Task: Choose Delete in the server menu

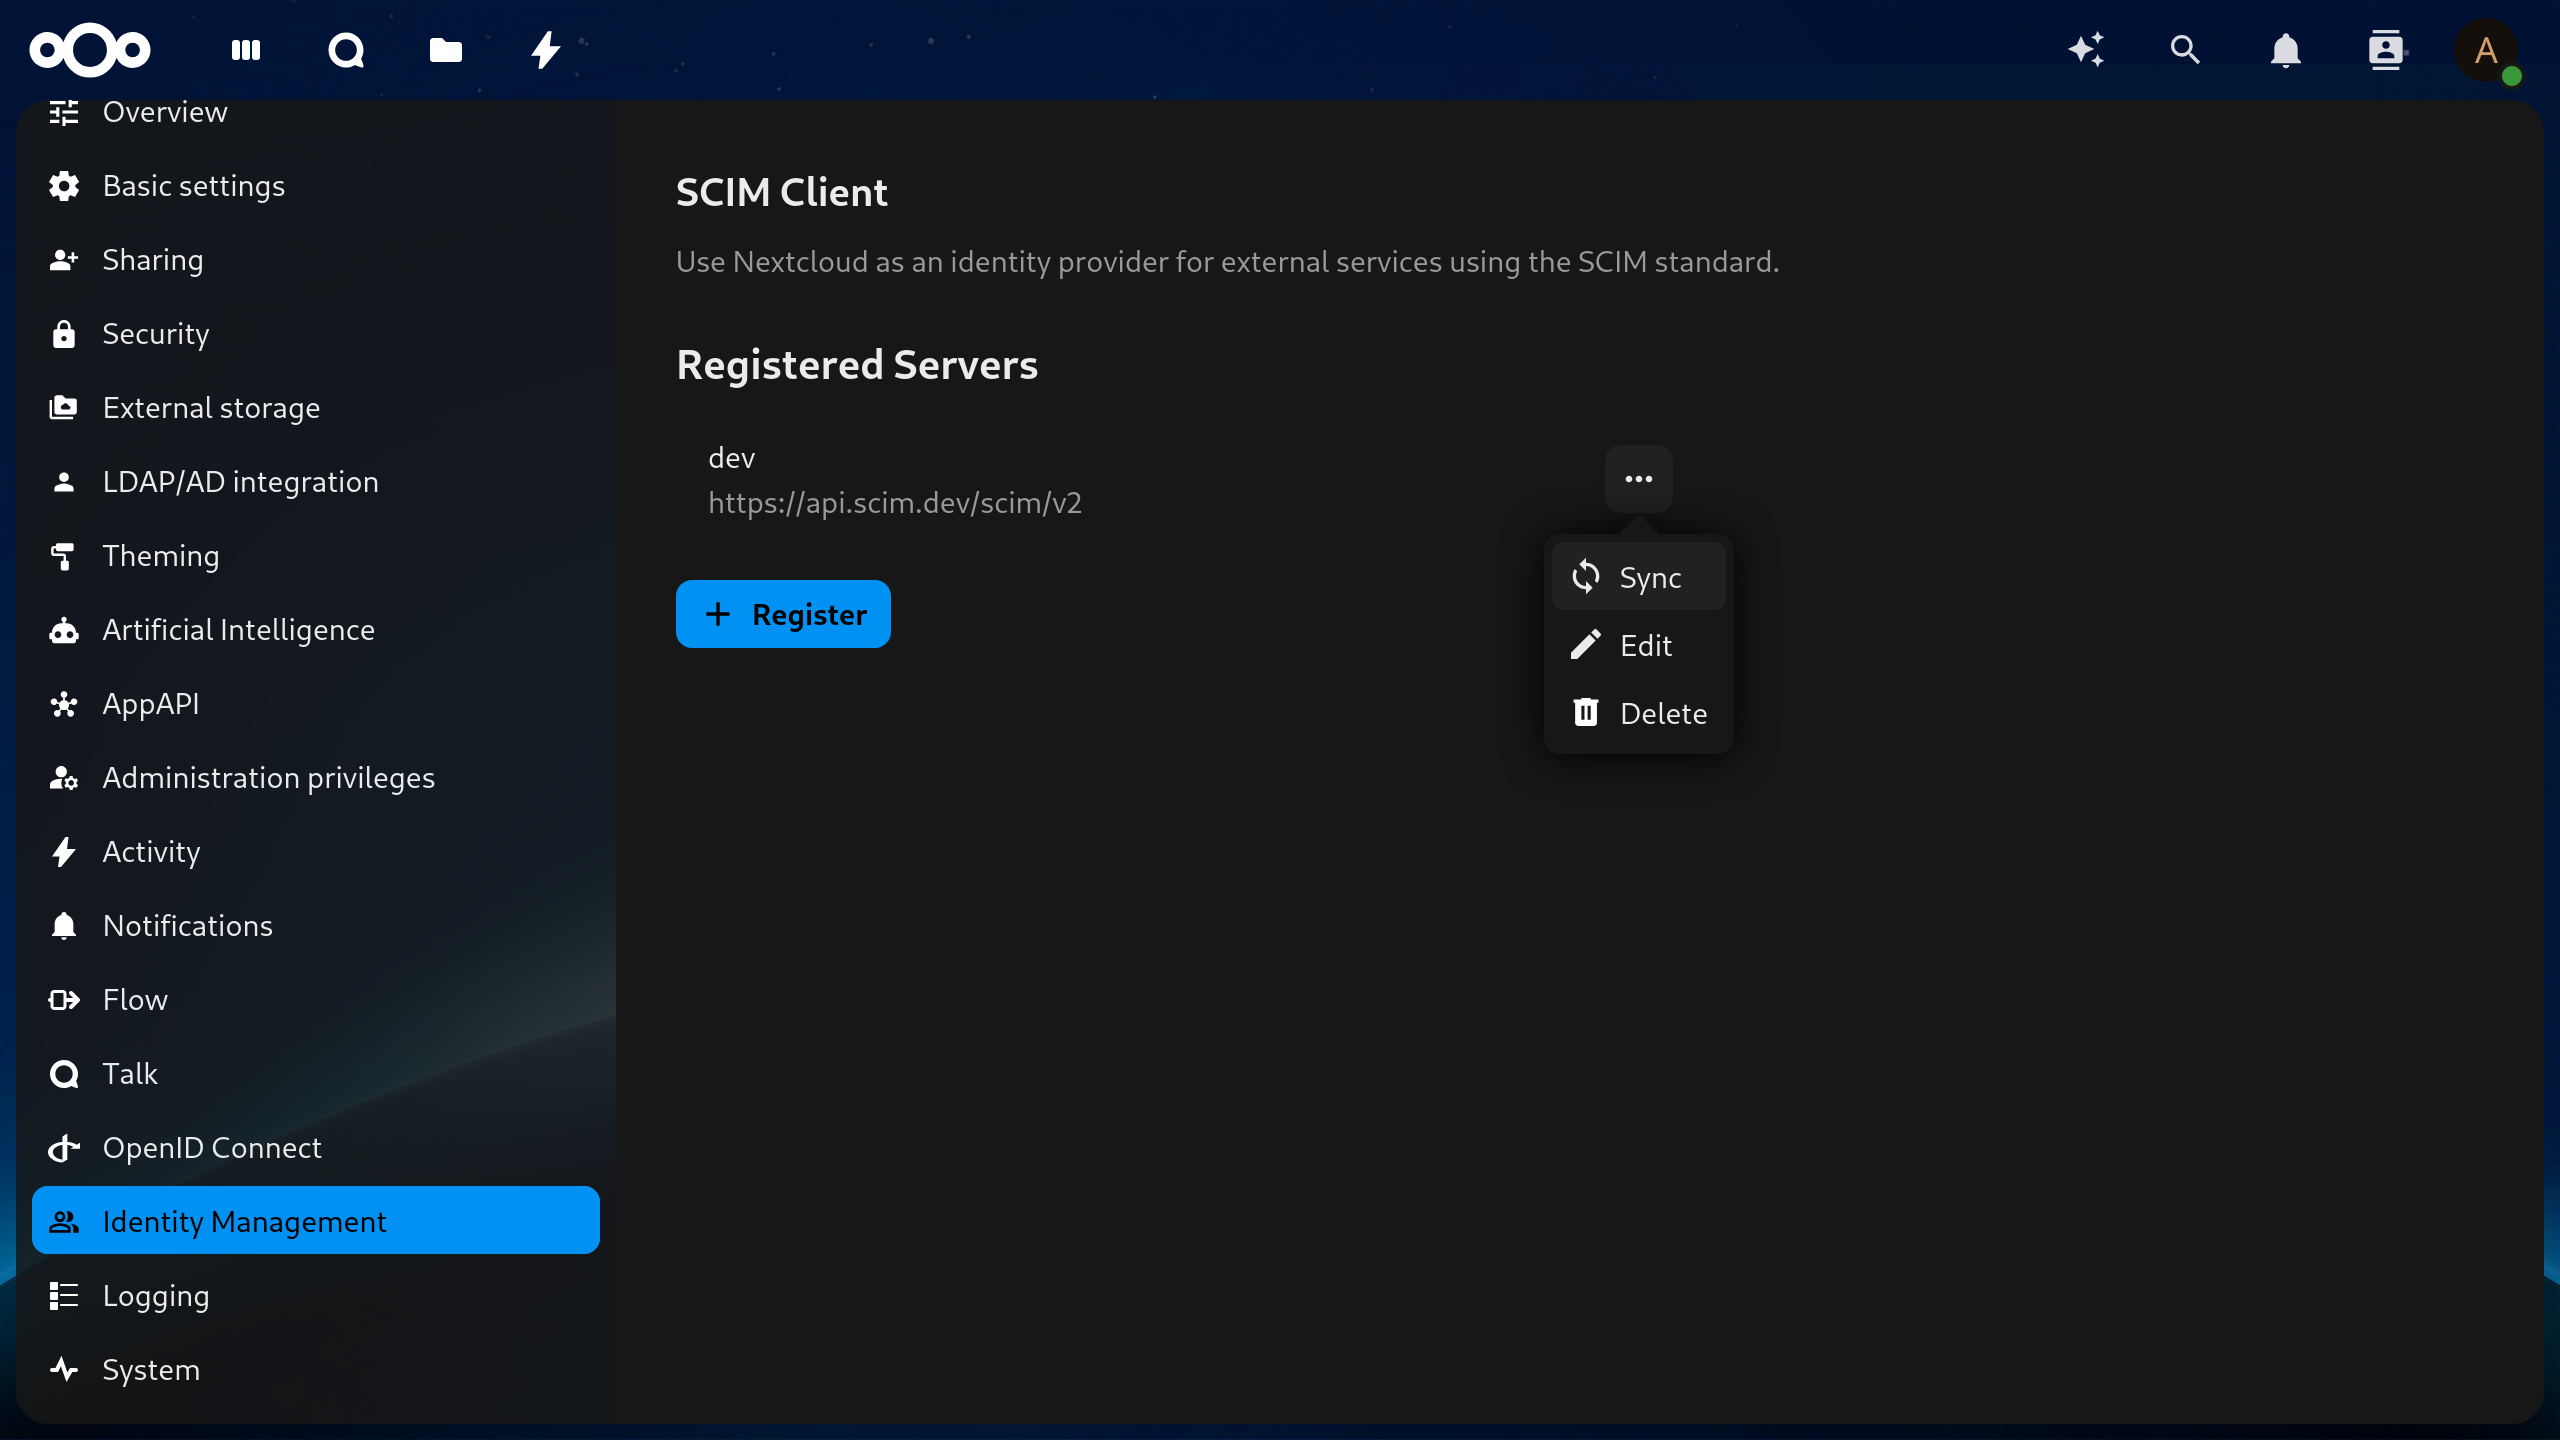Action: click(1638, 713)
